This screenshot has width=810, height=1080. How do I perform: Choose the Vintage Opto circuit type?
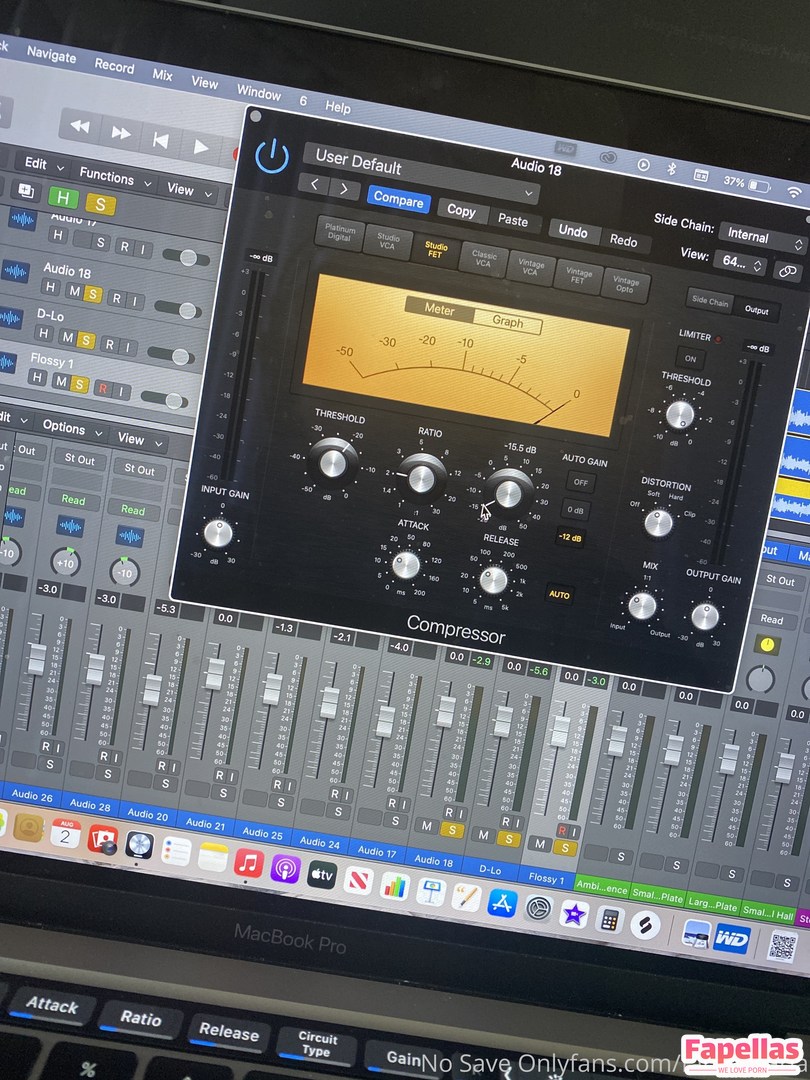[x=627, y=285]
